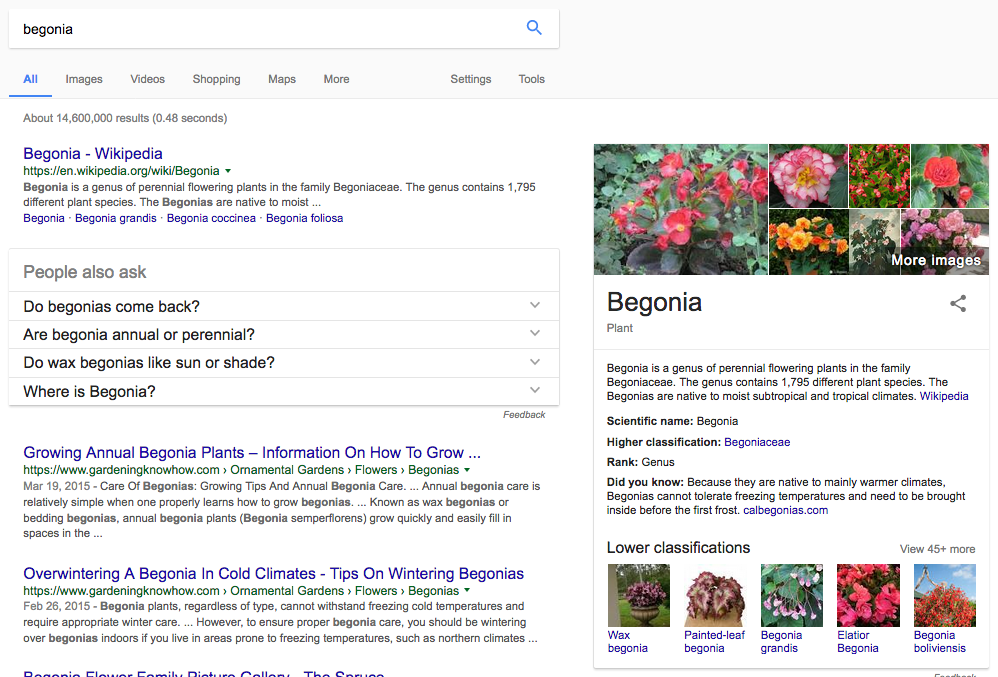Open the Tools menu

[531, 79]
